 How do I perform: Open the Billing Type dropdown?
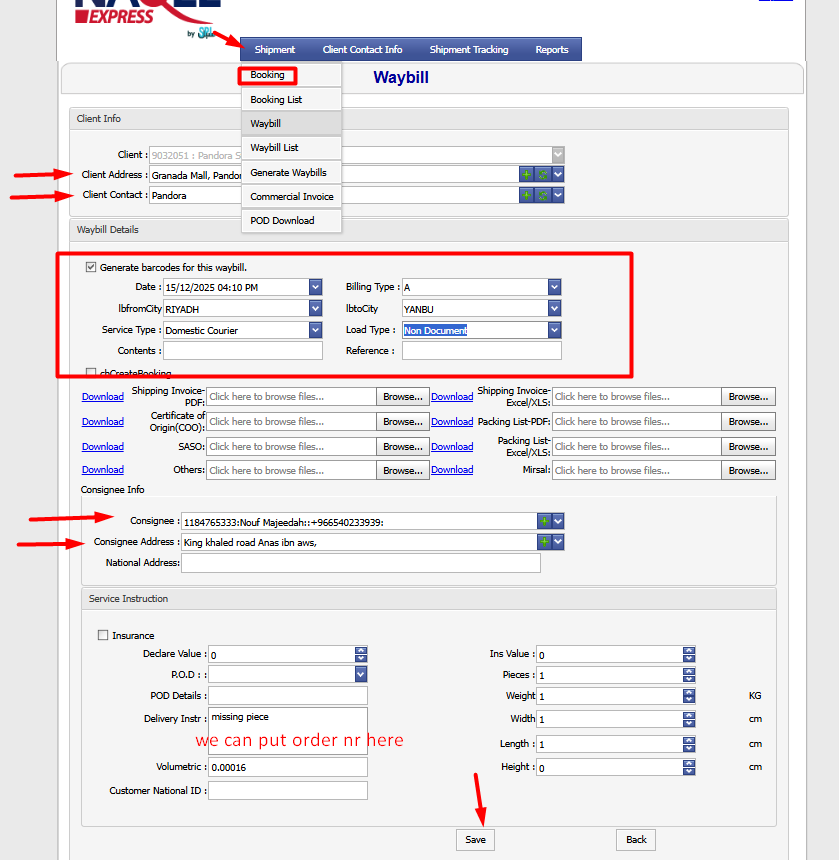(x=554, y=287)
